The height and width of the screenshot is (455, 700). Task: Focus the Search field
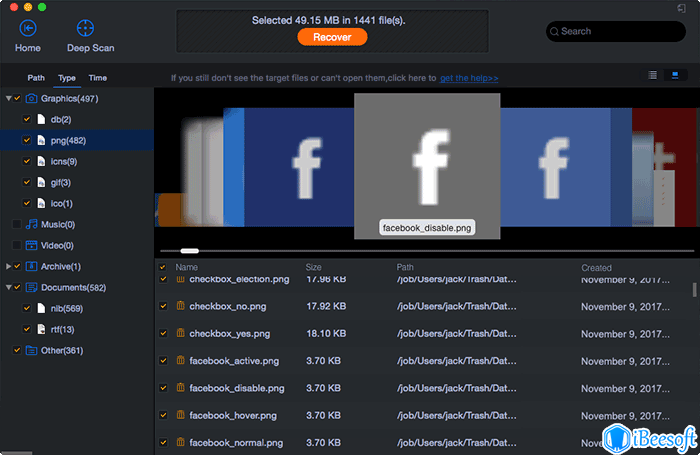(x=616, y=31)
